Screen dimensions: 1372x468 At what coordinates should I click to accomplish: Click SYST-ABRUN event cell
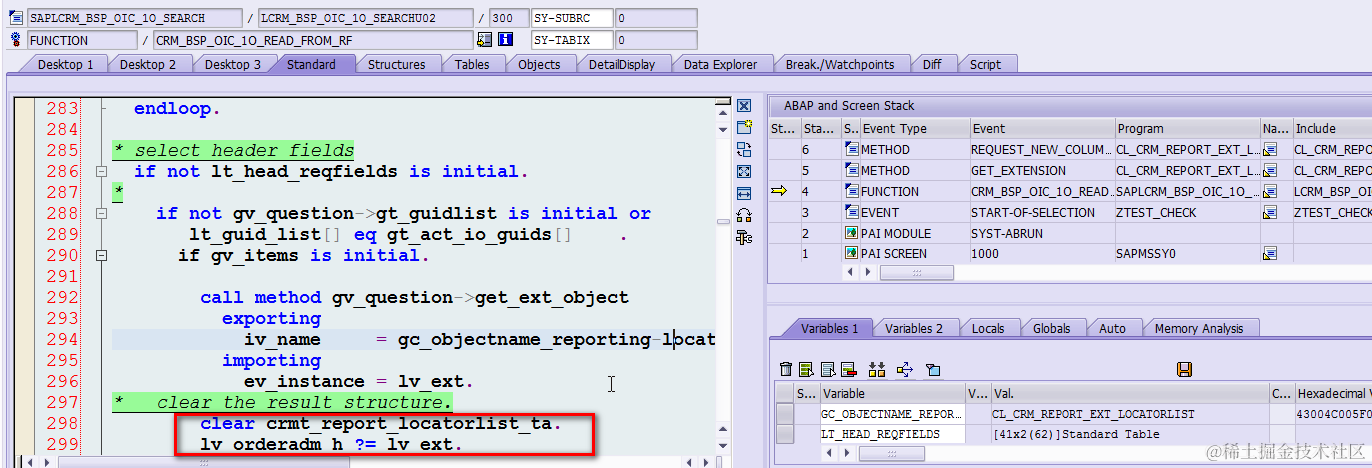1042,233
